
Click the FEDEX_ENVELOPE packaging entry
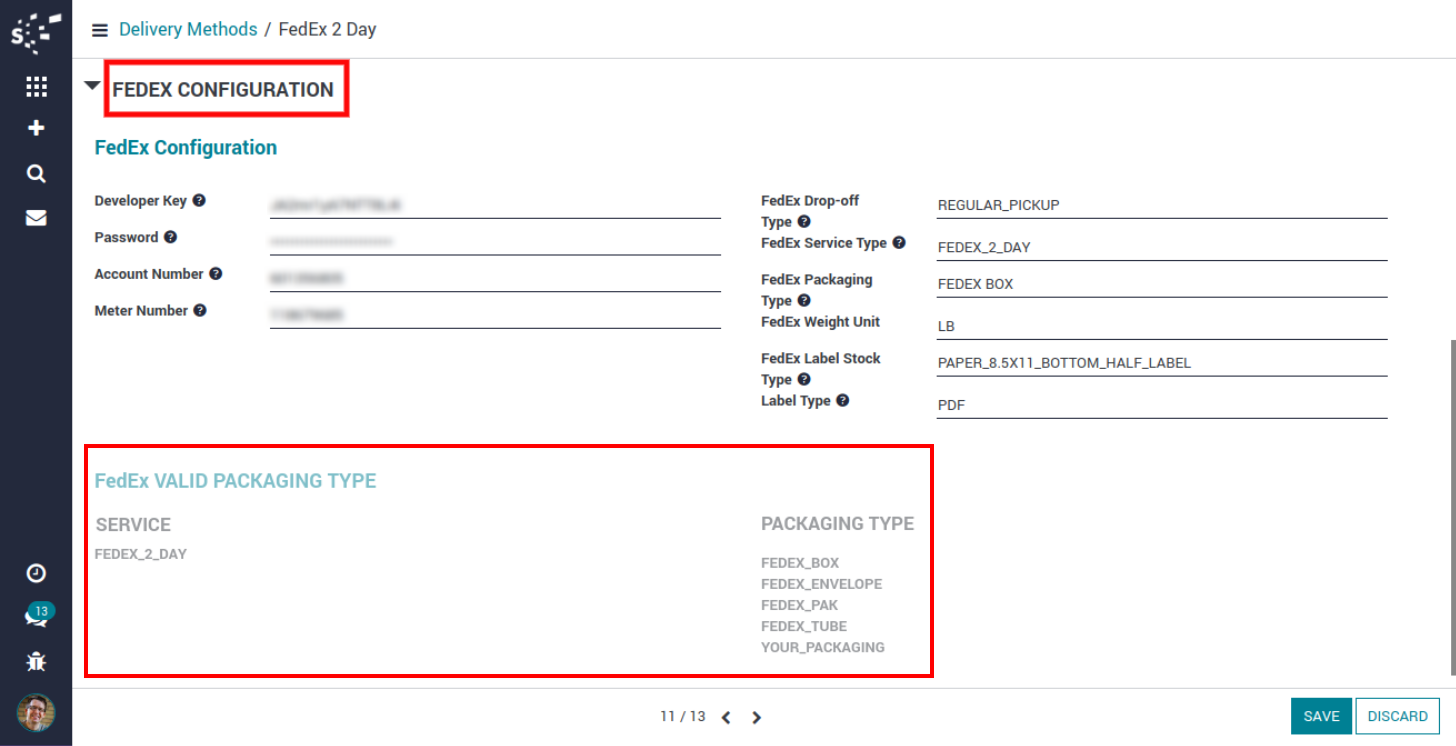coord(821,584)
